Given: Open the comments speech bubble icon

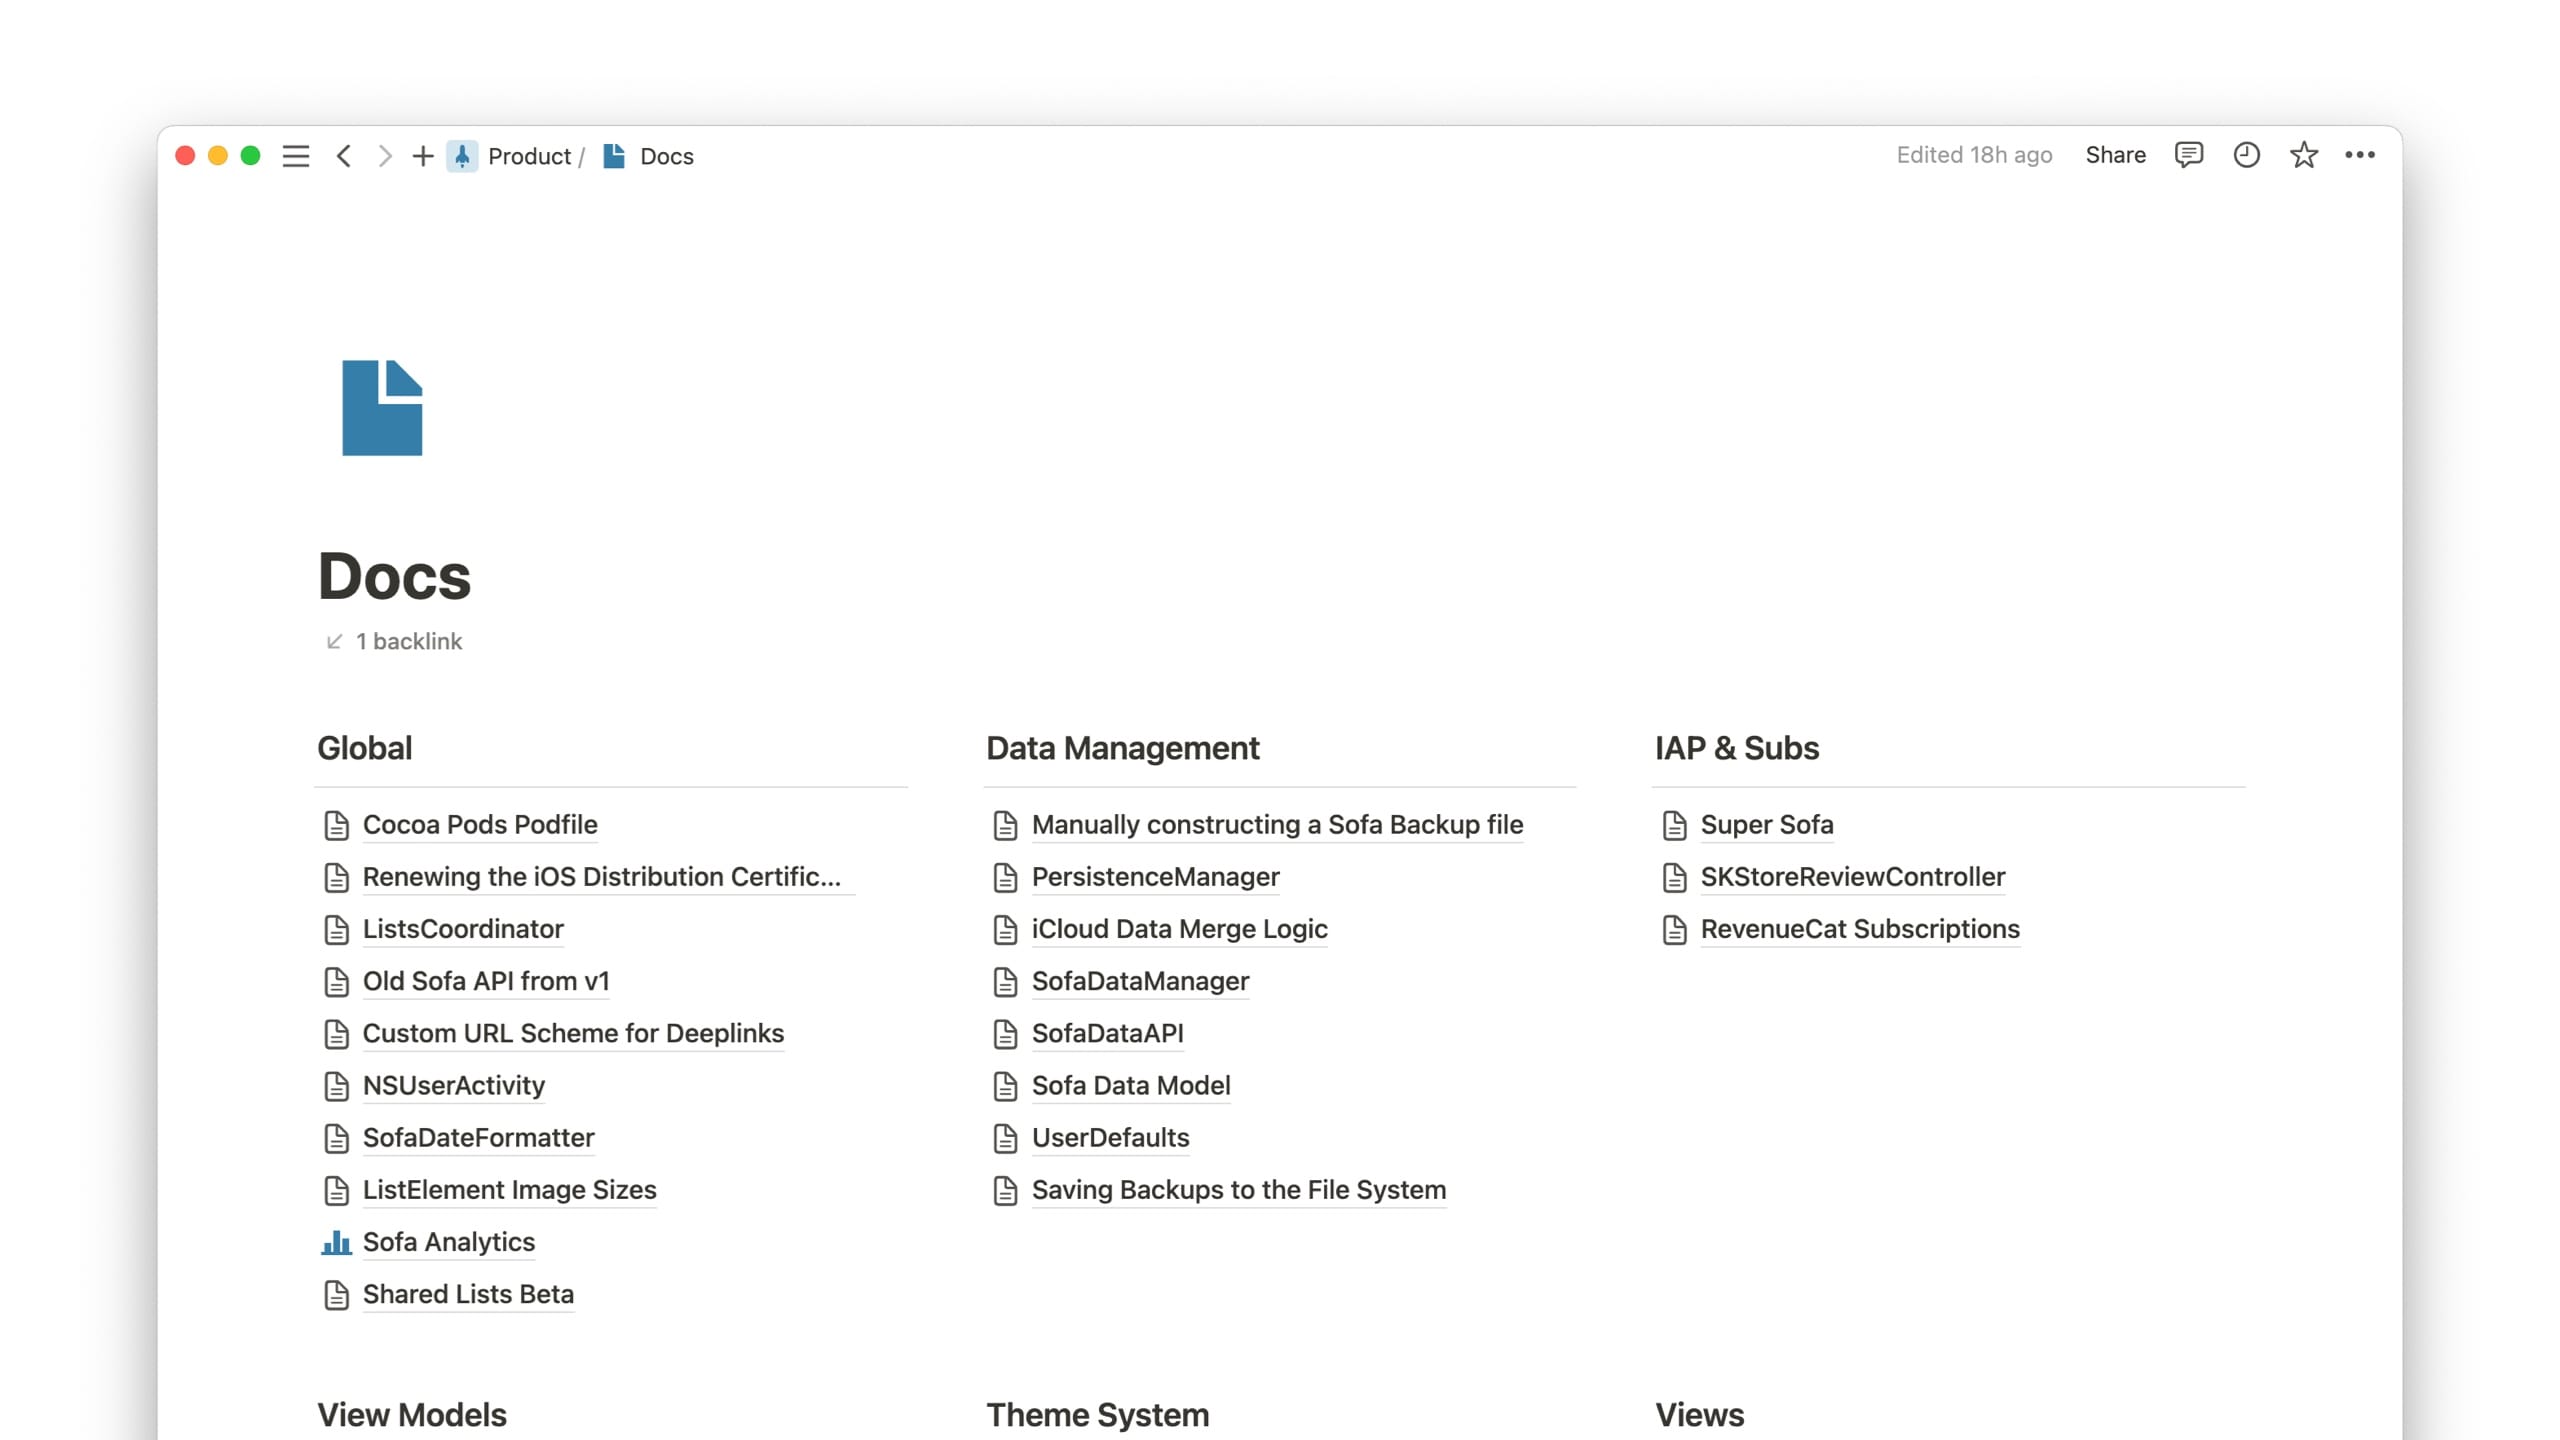Looking at the screenshot, I should click(2188, 155).
